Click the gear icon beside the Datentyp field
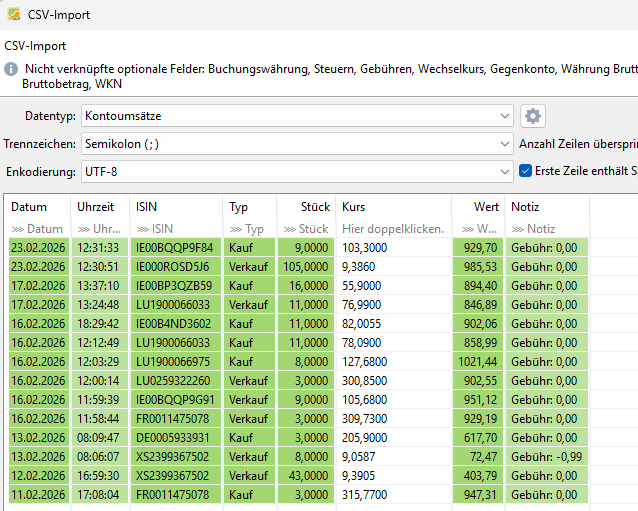 pyautogui.click(x=533, y=116)
